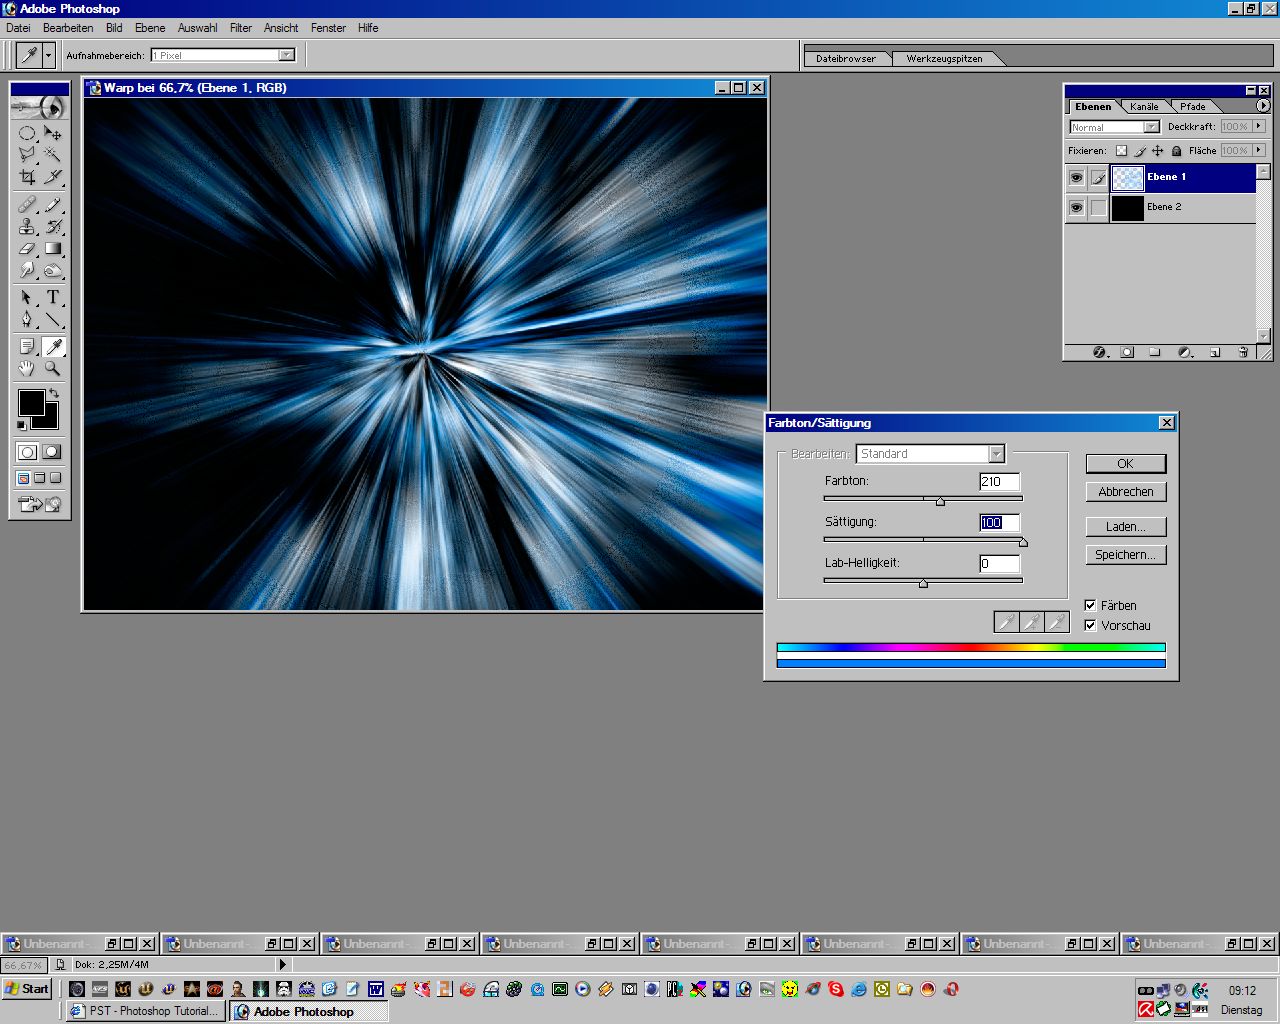Select the Line tool
1280x1024 pixels.
point(53,320)
